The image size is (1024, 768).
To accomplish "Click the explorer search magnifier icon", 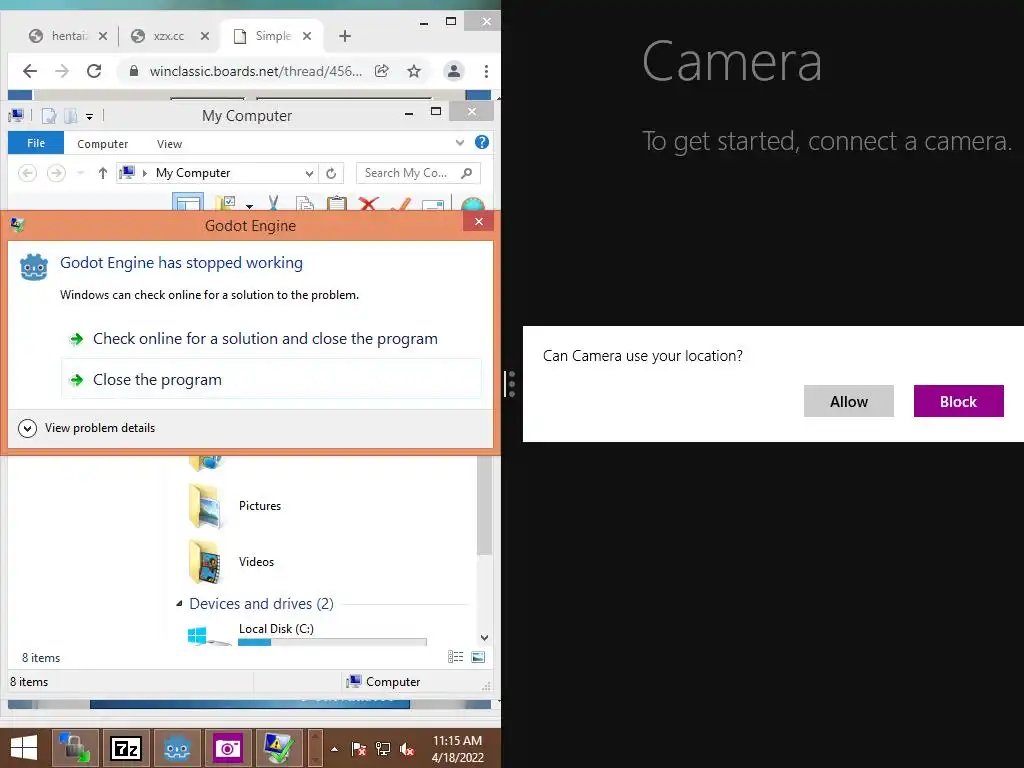I will 466,173.
